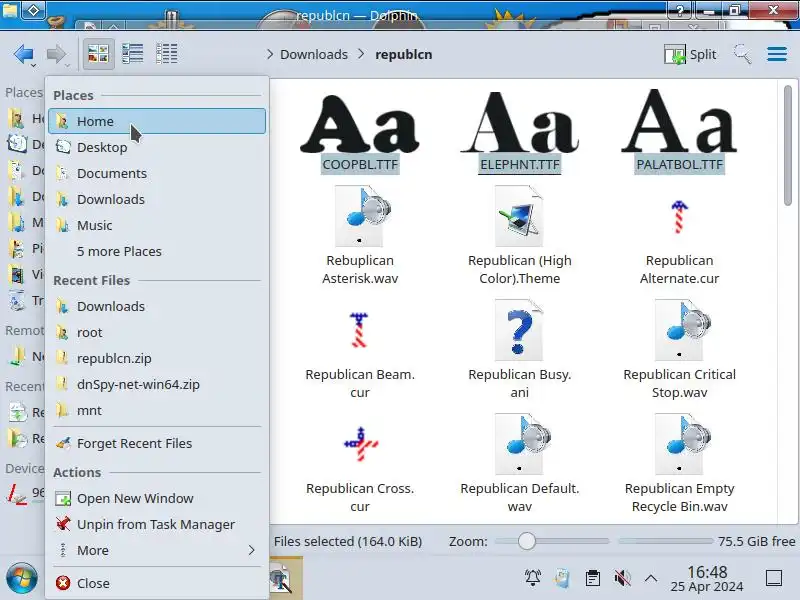The height and width of the screenshot is (600, 800).
Task: Click the free disk space bar
Action: pyautogui.click(x=665, y=541)
